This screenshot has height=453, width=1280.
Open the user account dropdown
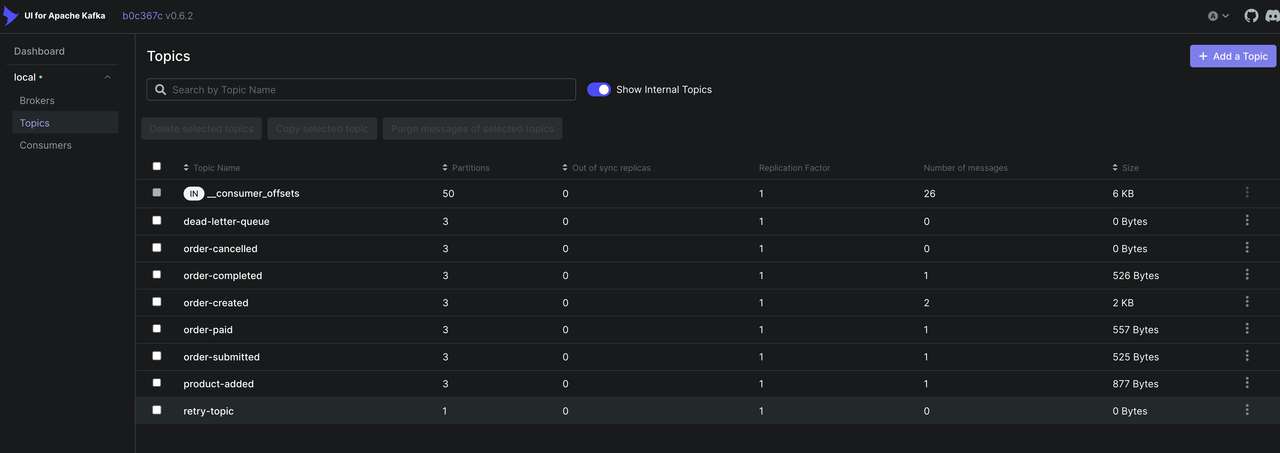pos(1218,16)
